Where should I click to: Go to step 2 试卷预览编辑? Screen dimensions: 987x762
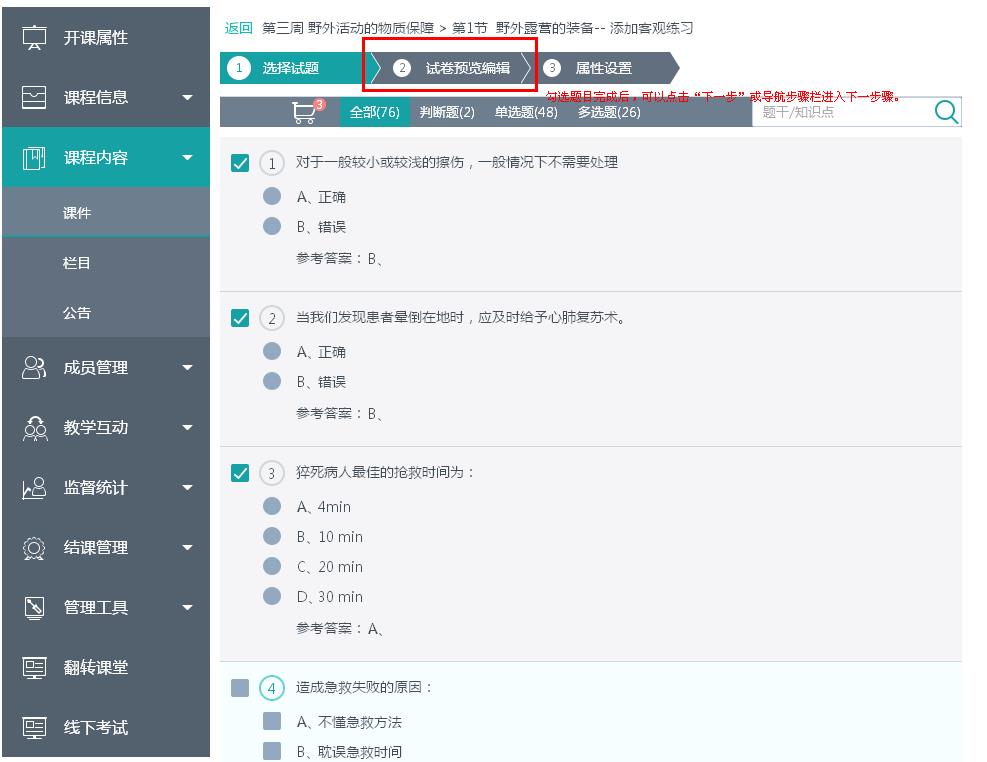click(456, 68)
